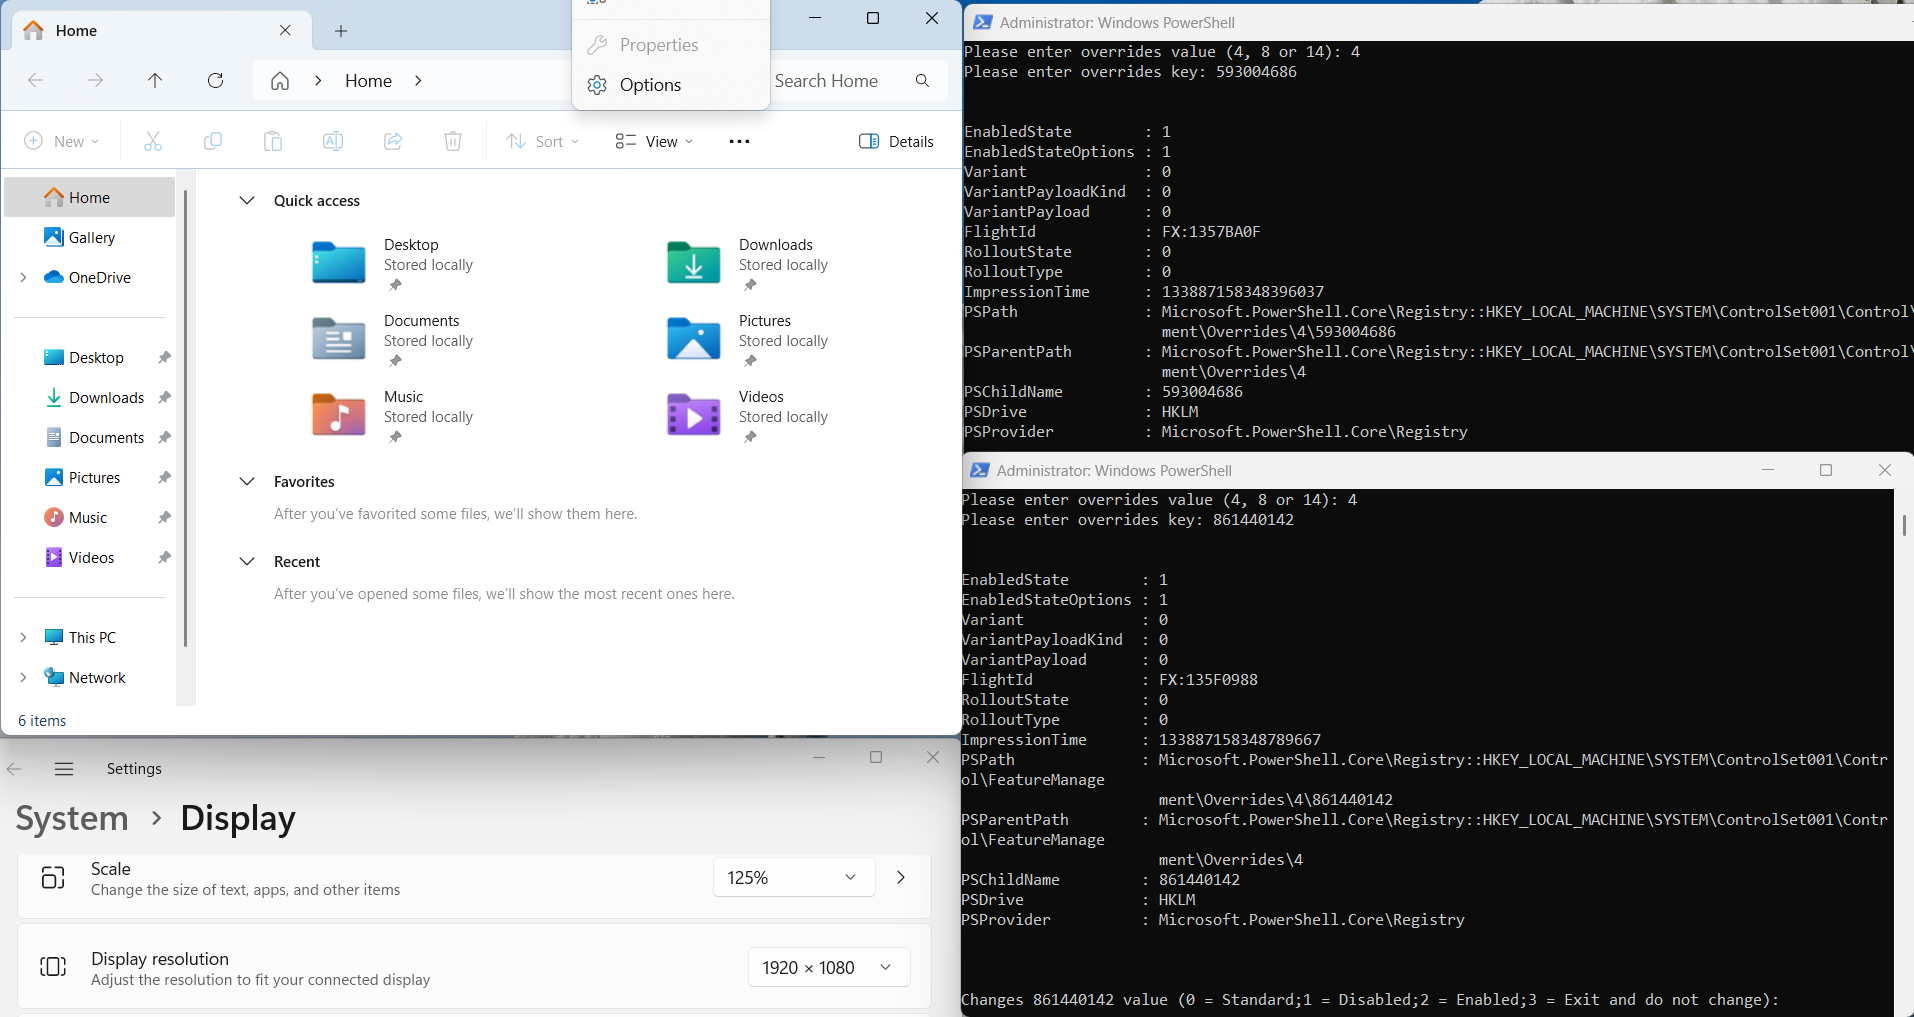Click the Share icon in Explorer toolbar
The image size is (1914, 1017).
coord(393,141)
